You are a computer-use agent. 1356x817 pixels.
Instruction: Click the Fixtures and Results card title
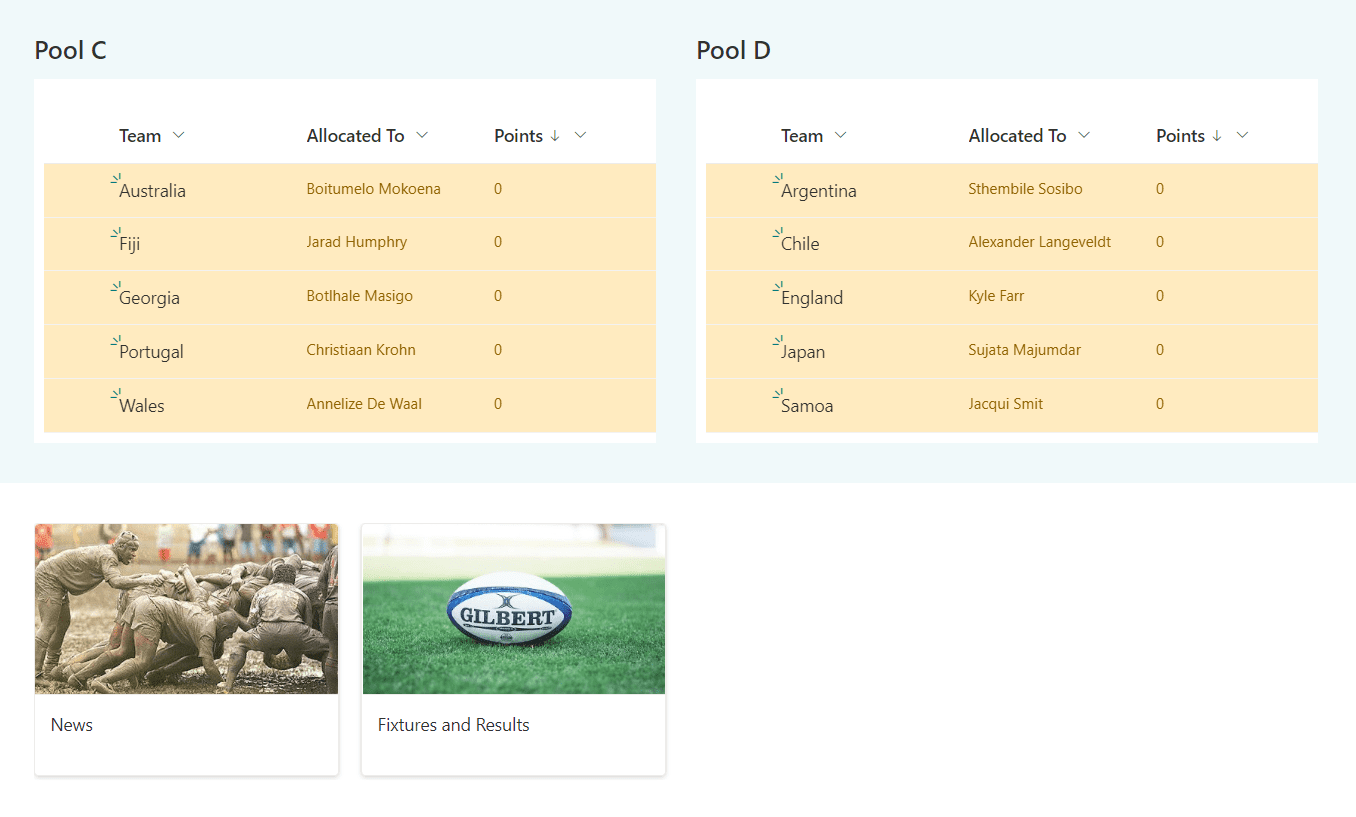(453, 725)
